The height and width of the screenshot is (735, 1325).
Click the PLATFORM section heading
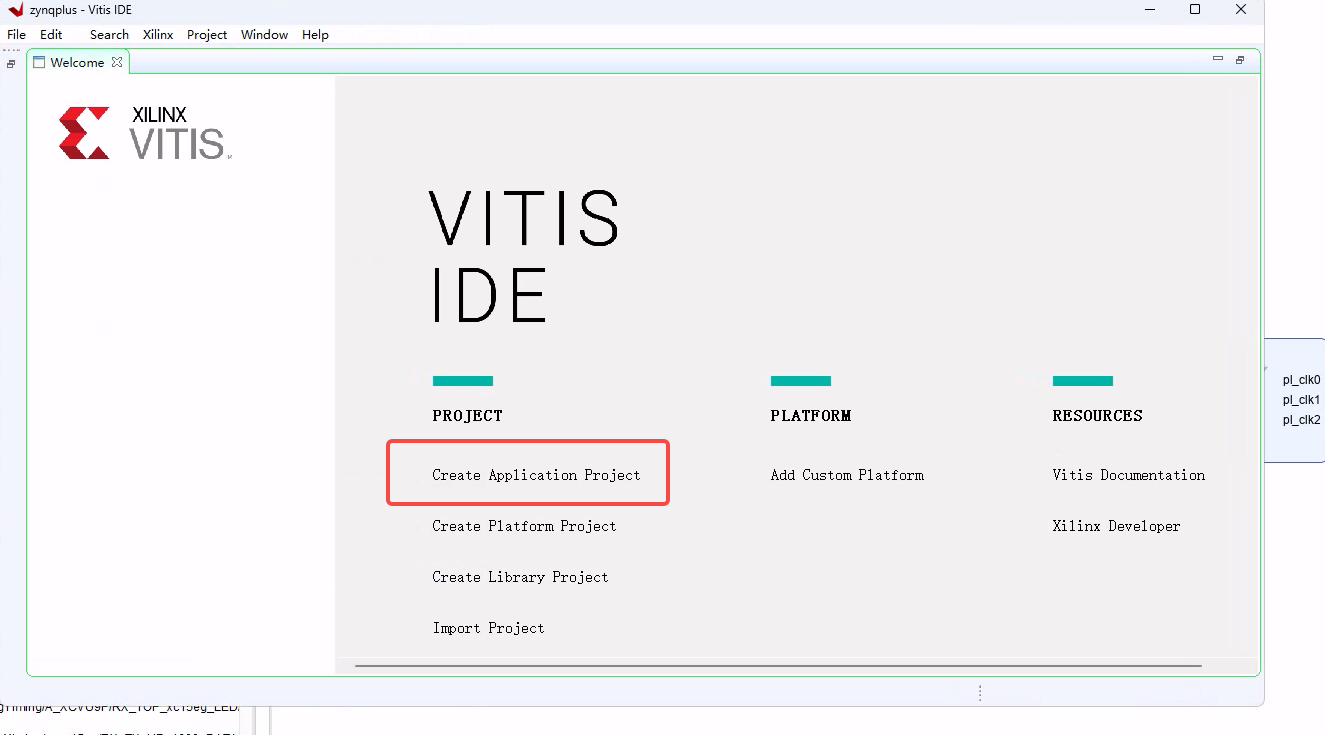point(810,416)
